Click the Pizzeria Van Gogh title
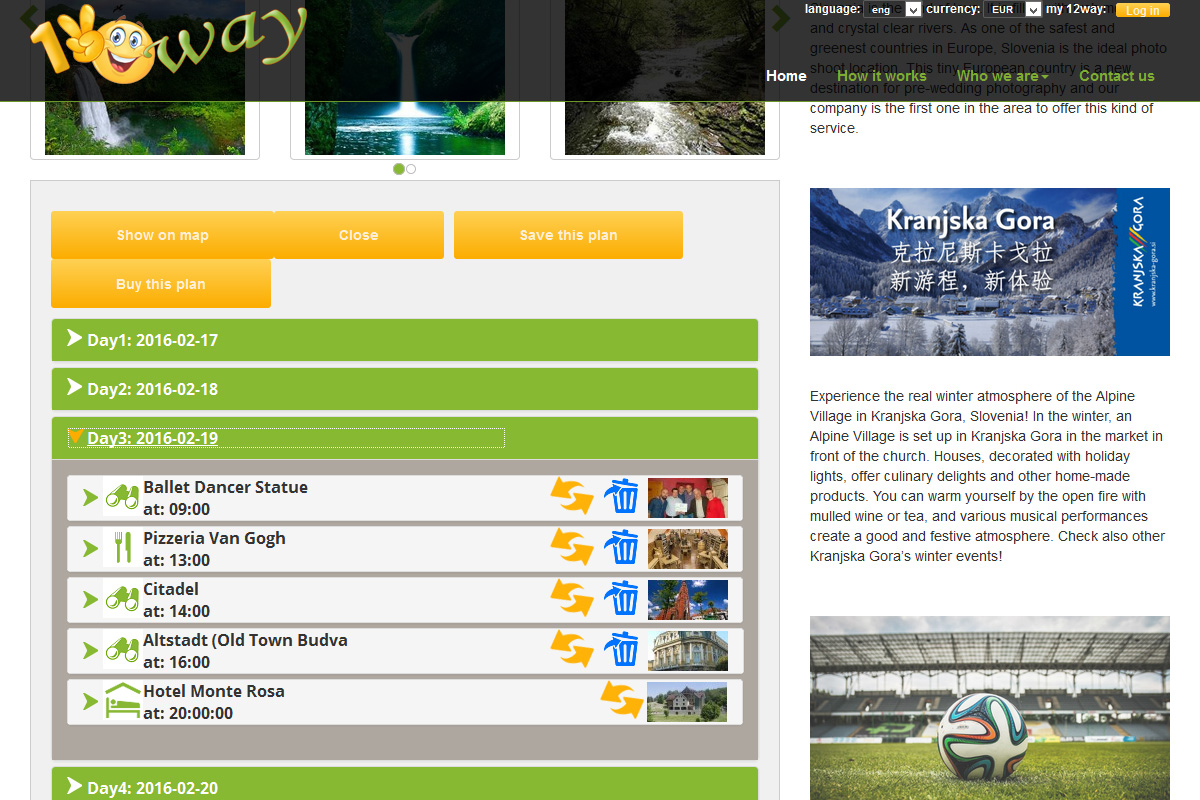1200x800 pixels. [214, 538]
